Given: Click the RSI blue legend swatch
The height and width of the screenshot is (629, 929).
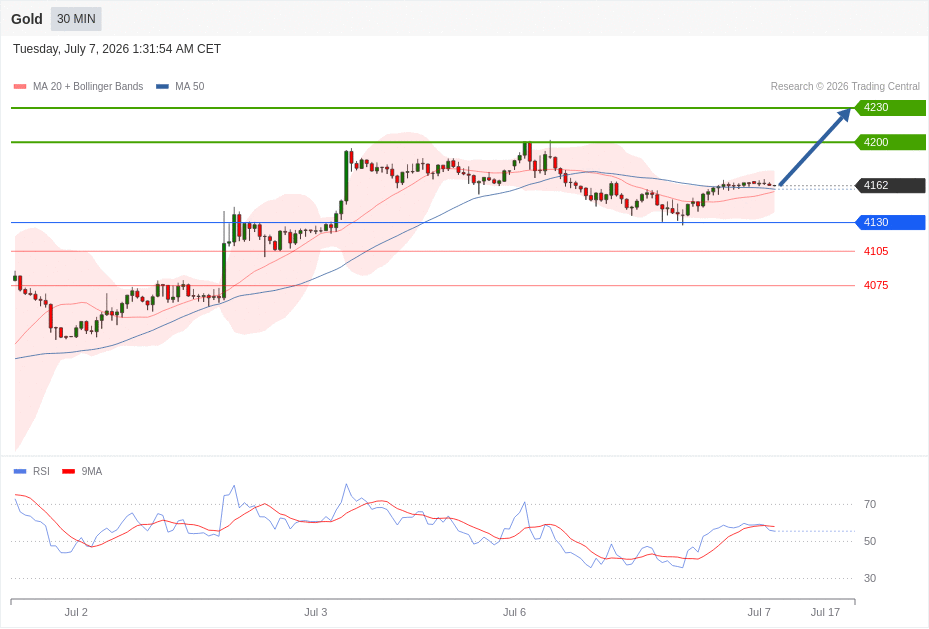Looking at the screenshot, I should tap(20, 471).
